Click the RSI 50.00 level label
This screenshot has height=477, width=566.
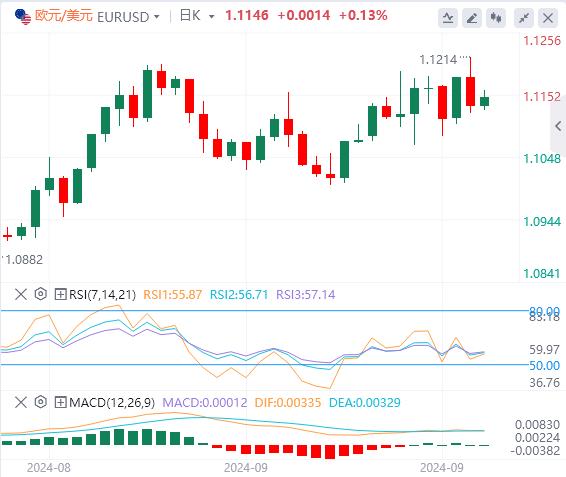click(544, 365)
